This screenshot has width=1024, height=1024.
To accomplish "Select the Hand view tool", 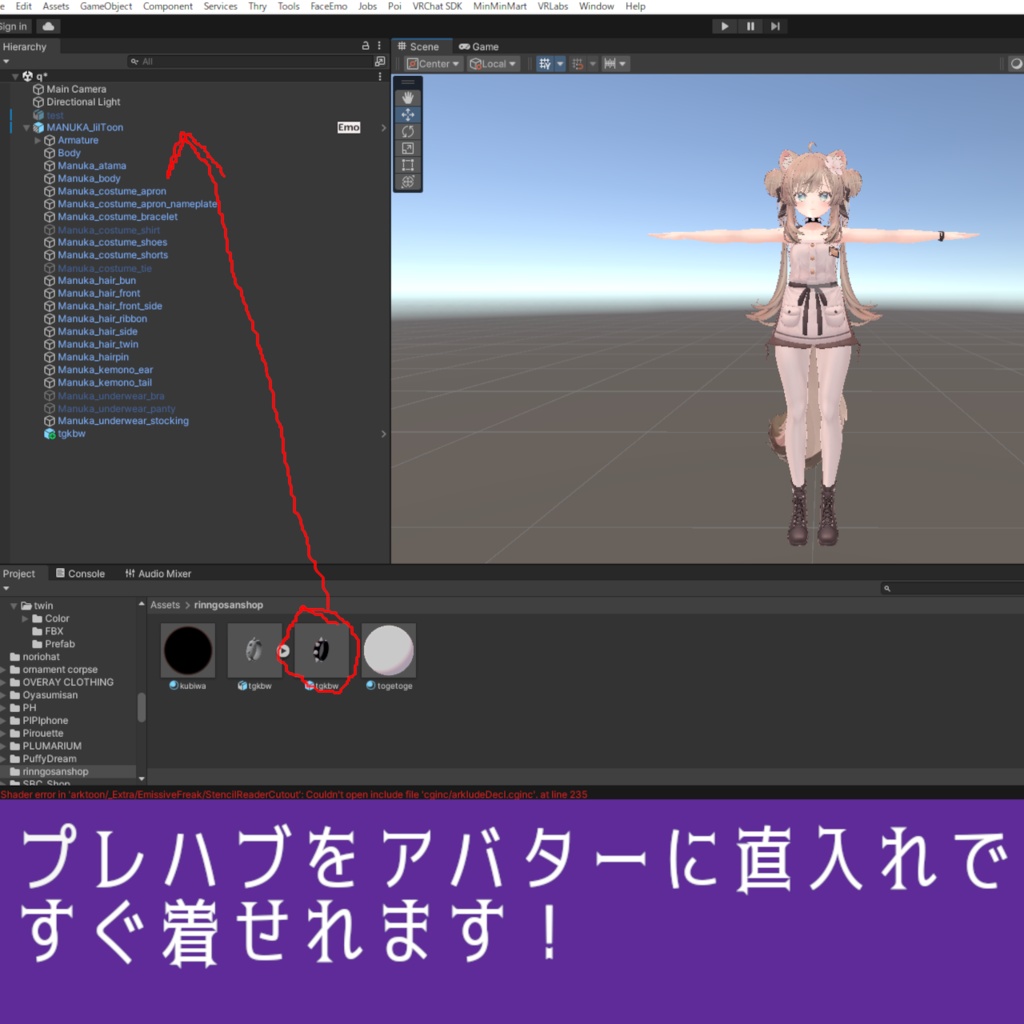I will (408, 98).
